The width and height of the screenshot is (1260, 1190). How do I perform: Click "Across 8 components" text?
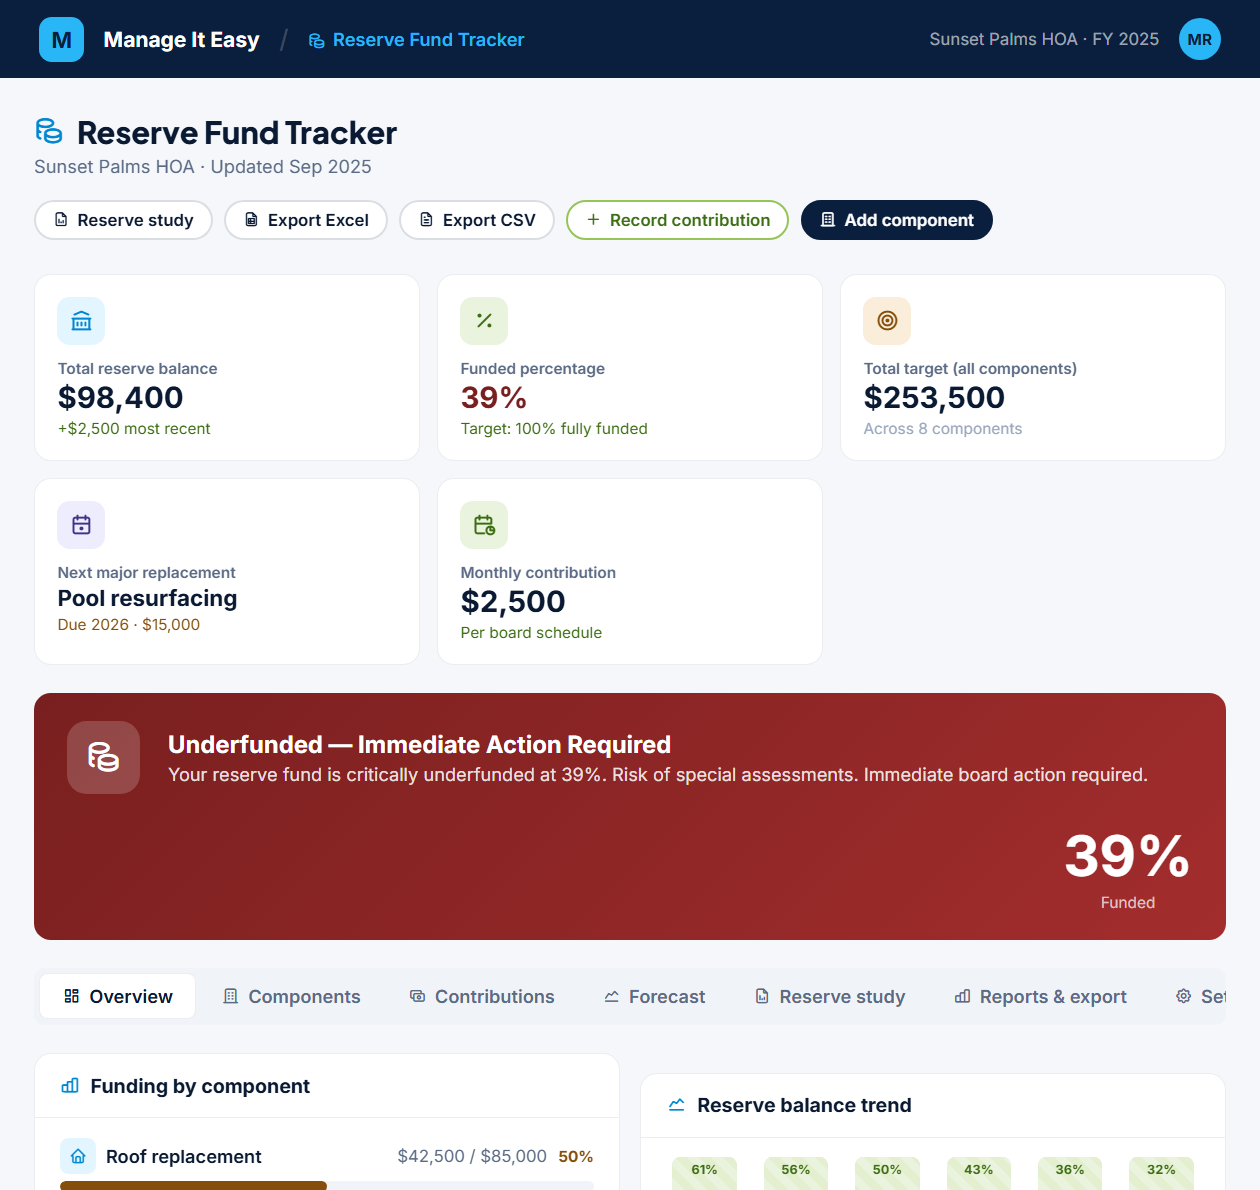[943, 428]
